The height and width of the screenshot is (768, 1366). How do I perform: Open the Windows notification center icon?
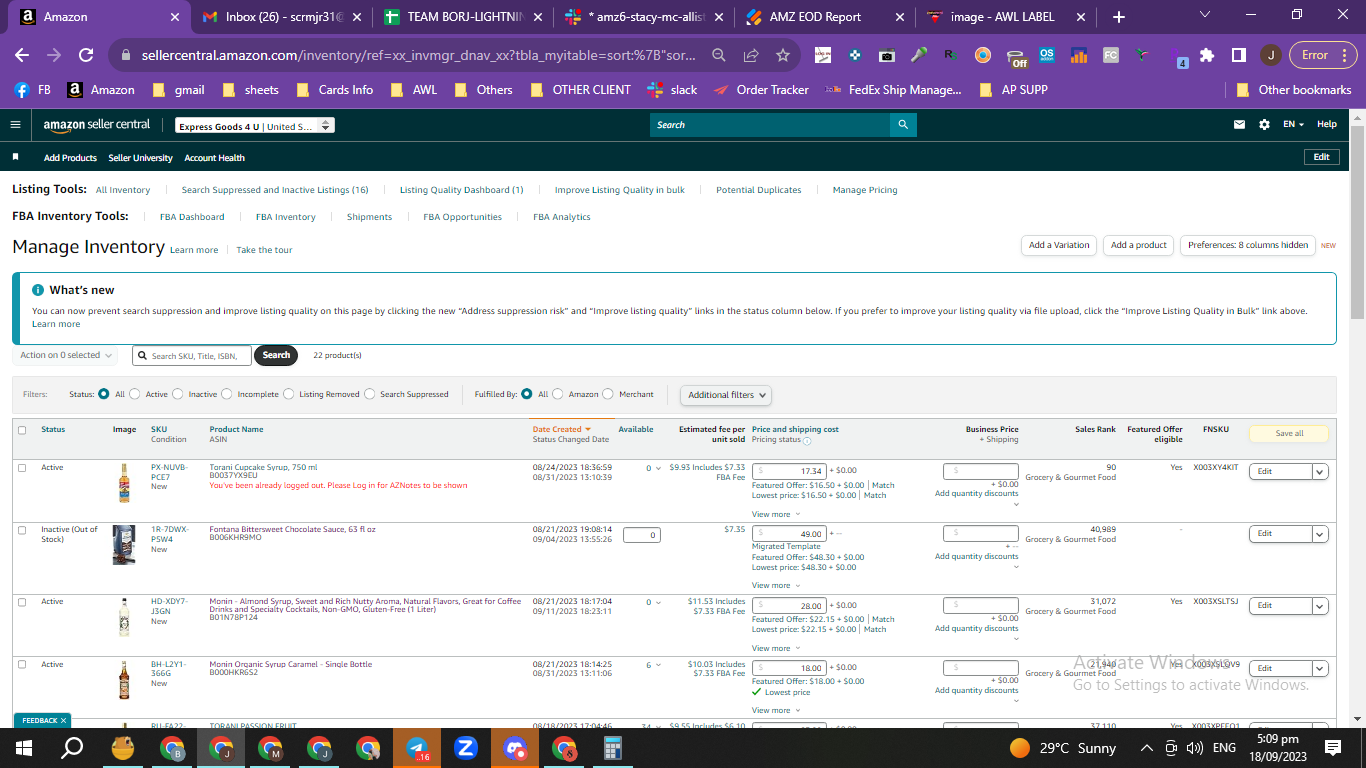tap(1333, 748)
